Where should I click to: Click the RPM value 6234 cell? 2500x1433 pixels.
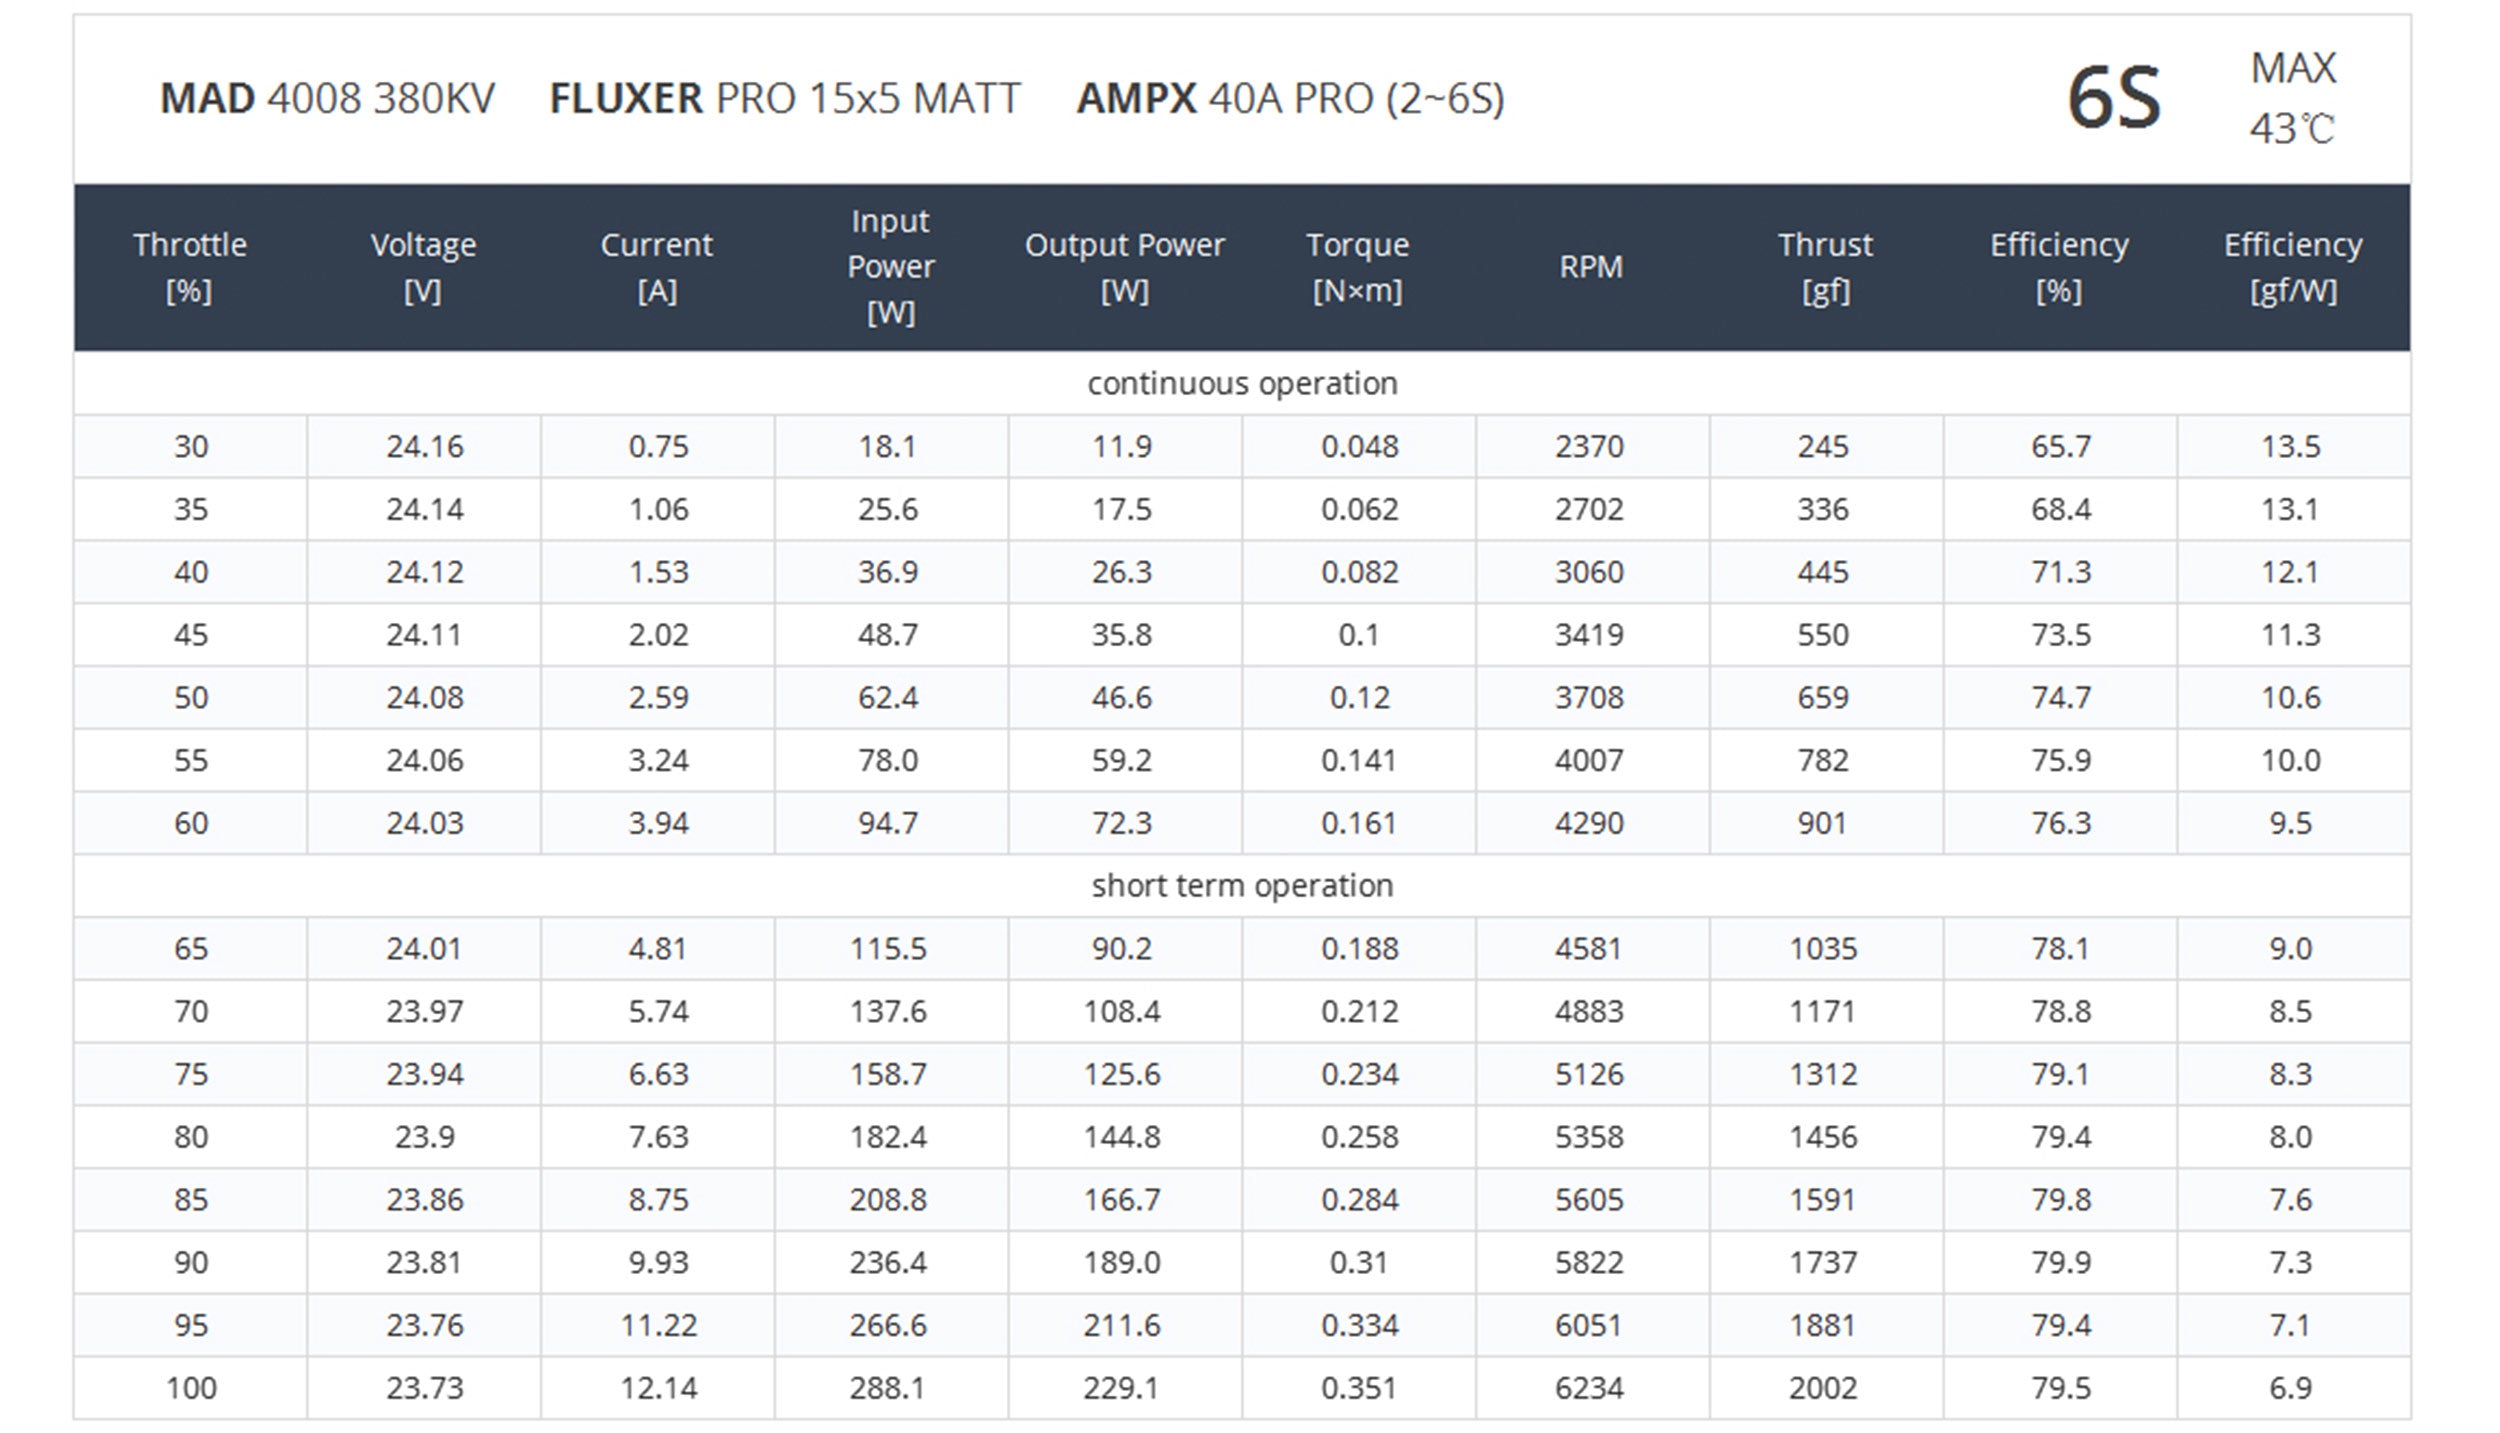1592,1388
